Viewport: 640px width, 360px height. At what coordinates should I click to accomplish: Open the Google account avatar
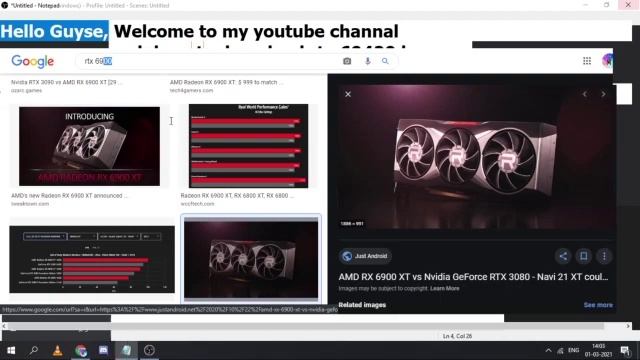(608, 61)
